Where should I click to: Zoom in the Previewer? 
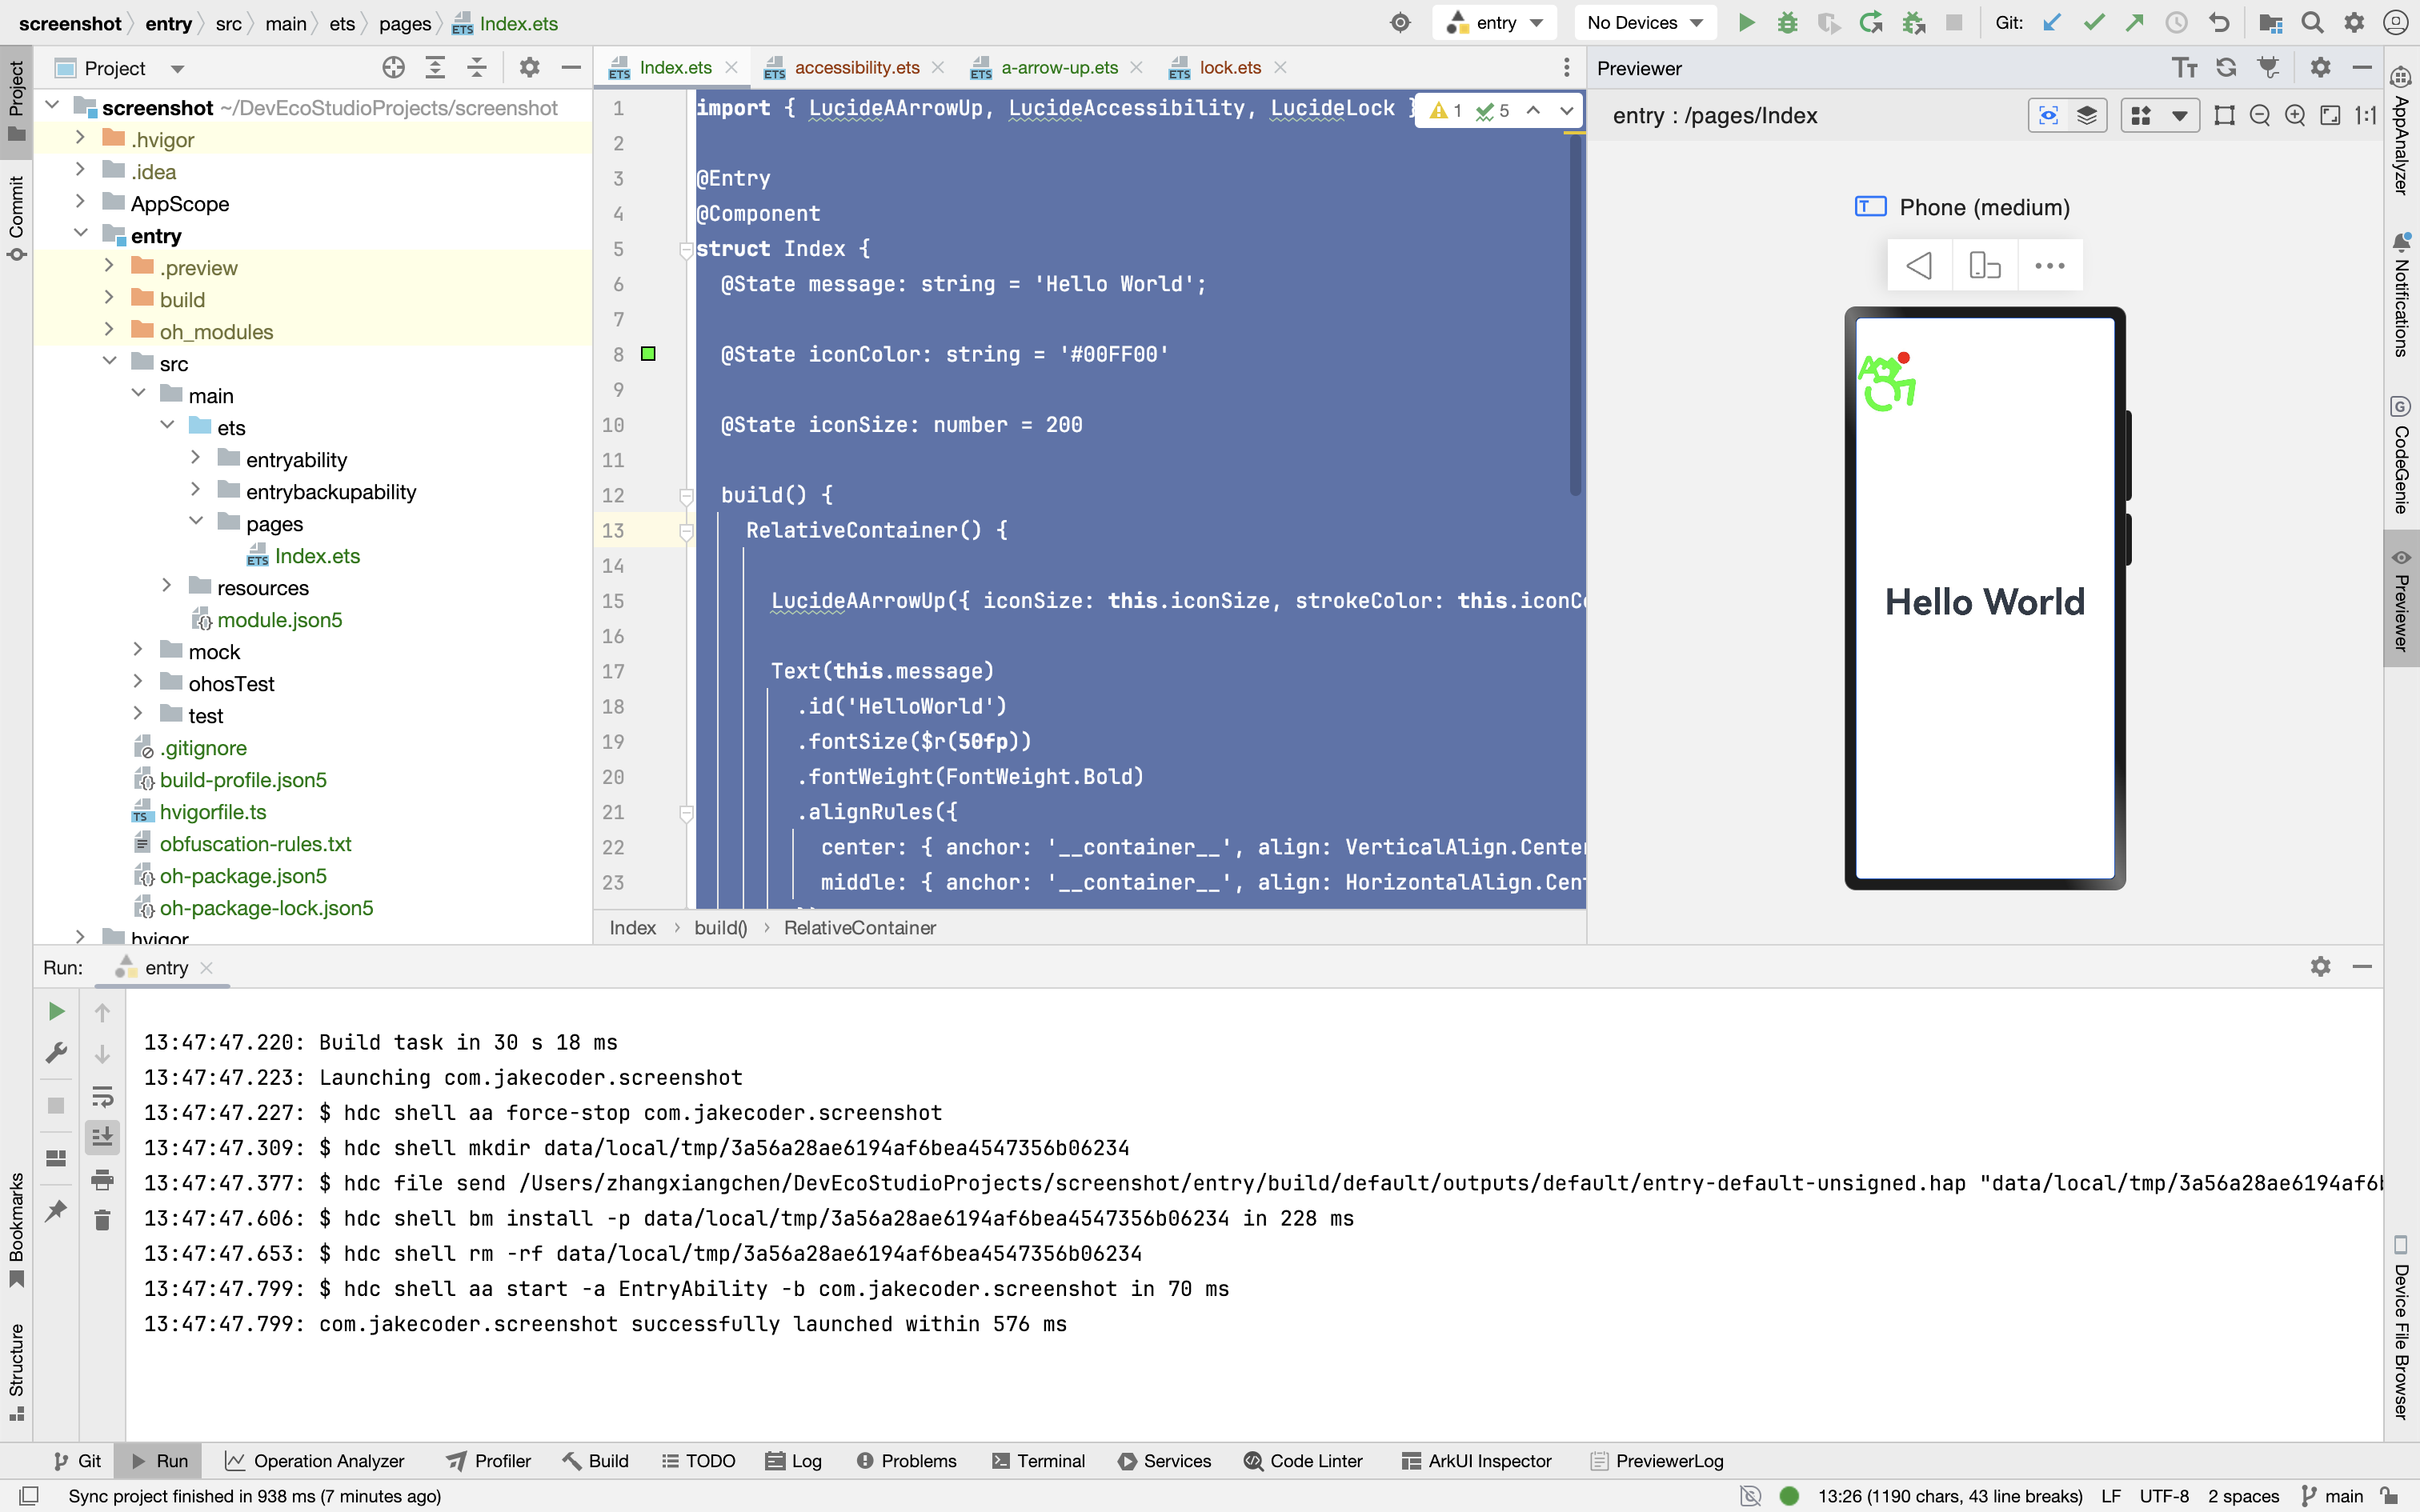tap(2295, 116)
